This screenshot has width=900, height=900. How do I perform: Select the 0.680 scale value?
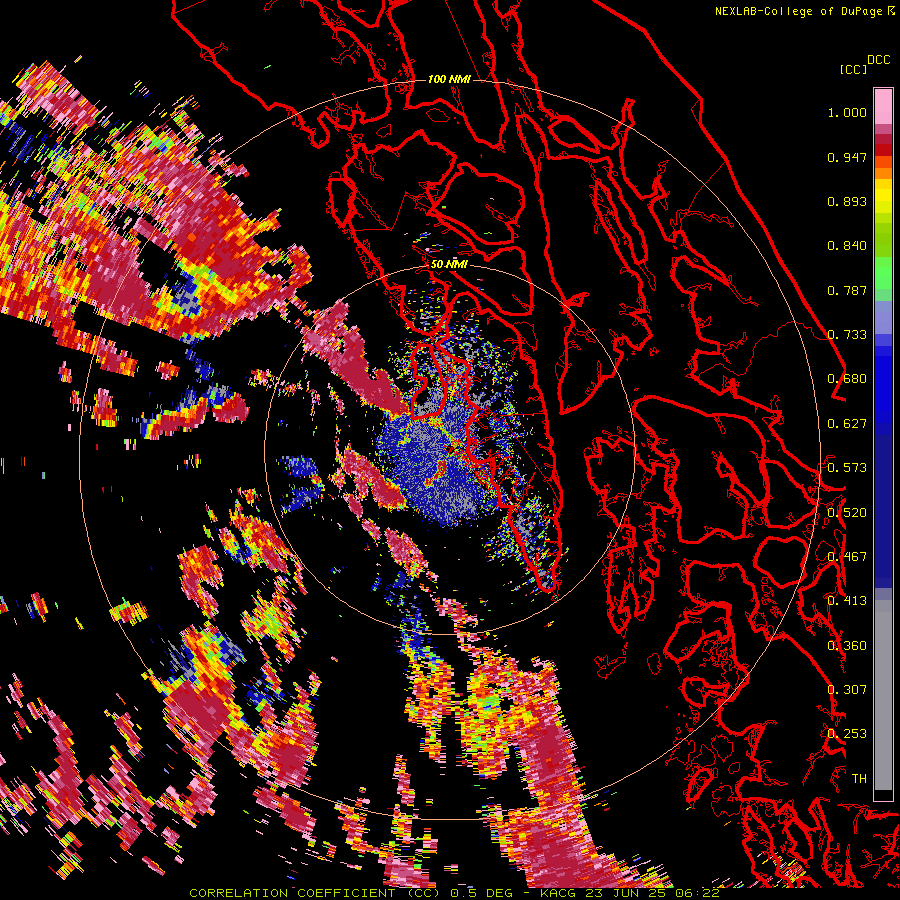click(x=847, y=379)
